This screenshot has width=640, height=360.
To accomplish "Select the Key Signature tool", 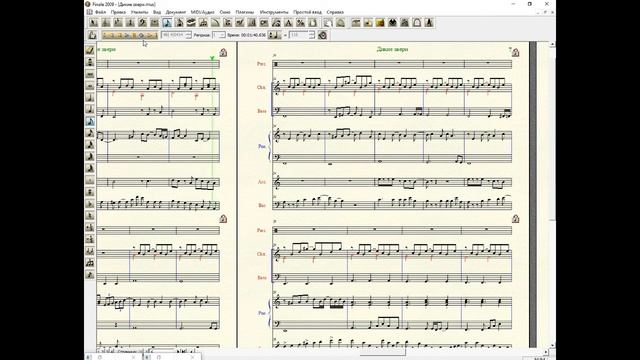I will (118, 23).
